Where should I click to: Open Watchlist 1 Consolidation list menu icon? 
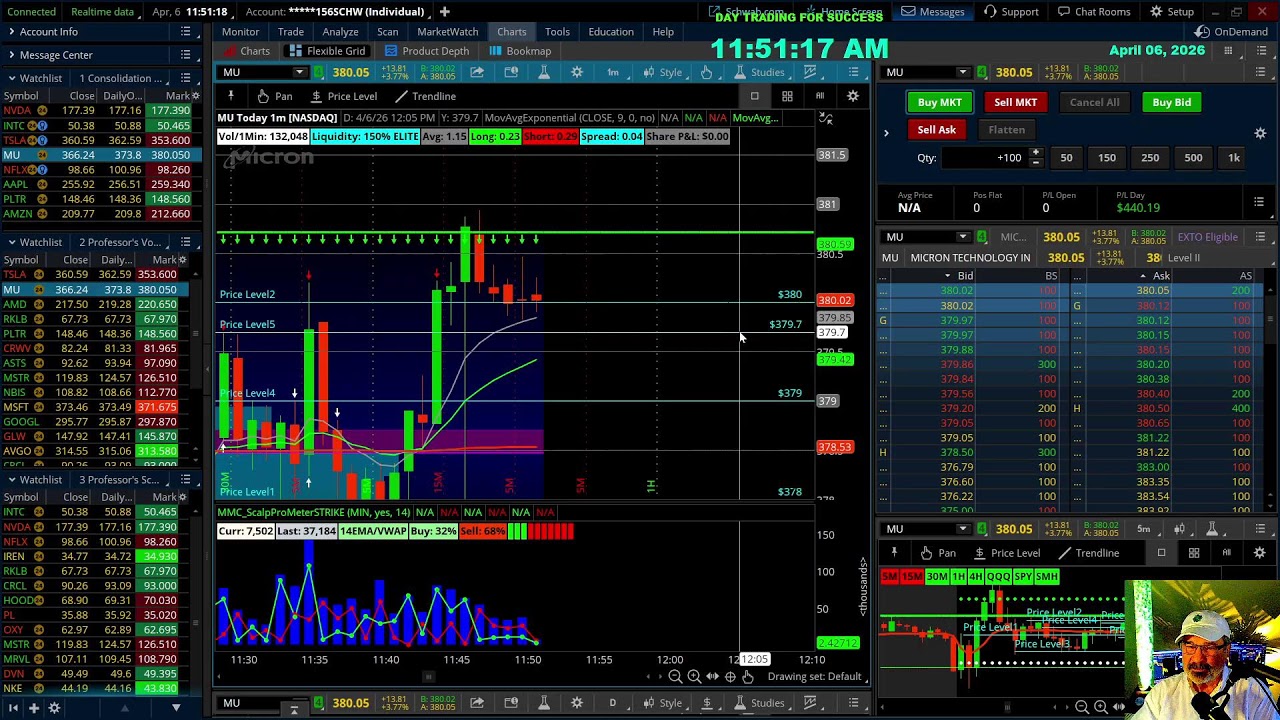click(x=185, y=78)
